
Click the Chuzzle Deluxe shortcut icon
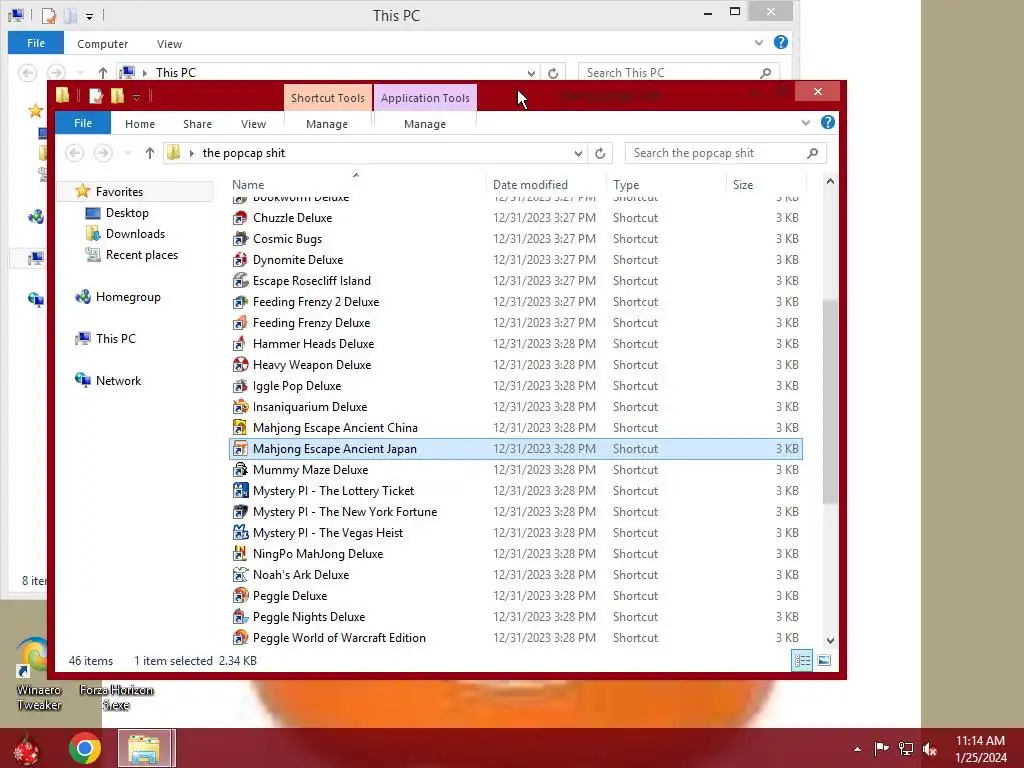(240, 218)
